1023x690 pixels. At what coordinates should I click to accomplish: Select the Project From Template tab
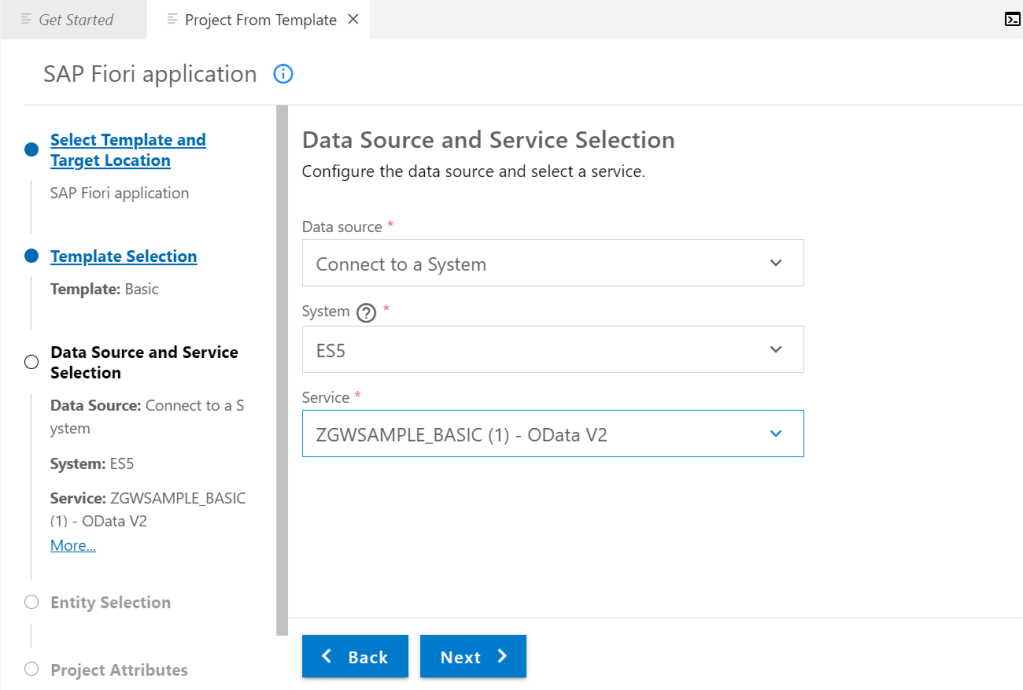260,20
